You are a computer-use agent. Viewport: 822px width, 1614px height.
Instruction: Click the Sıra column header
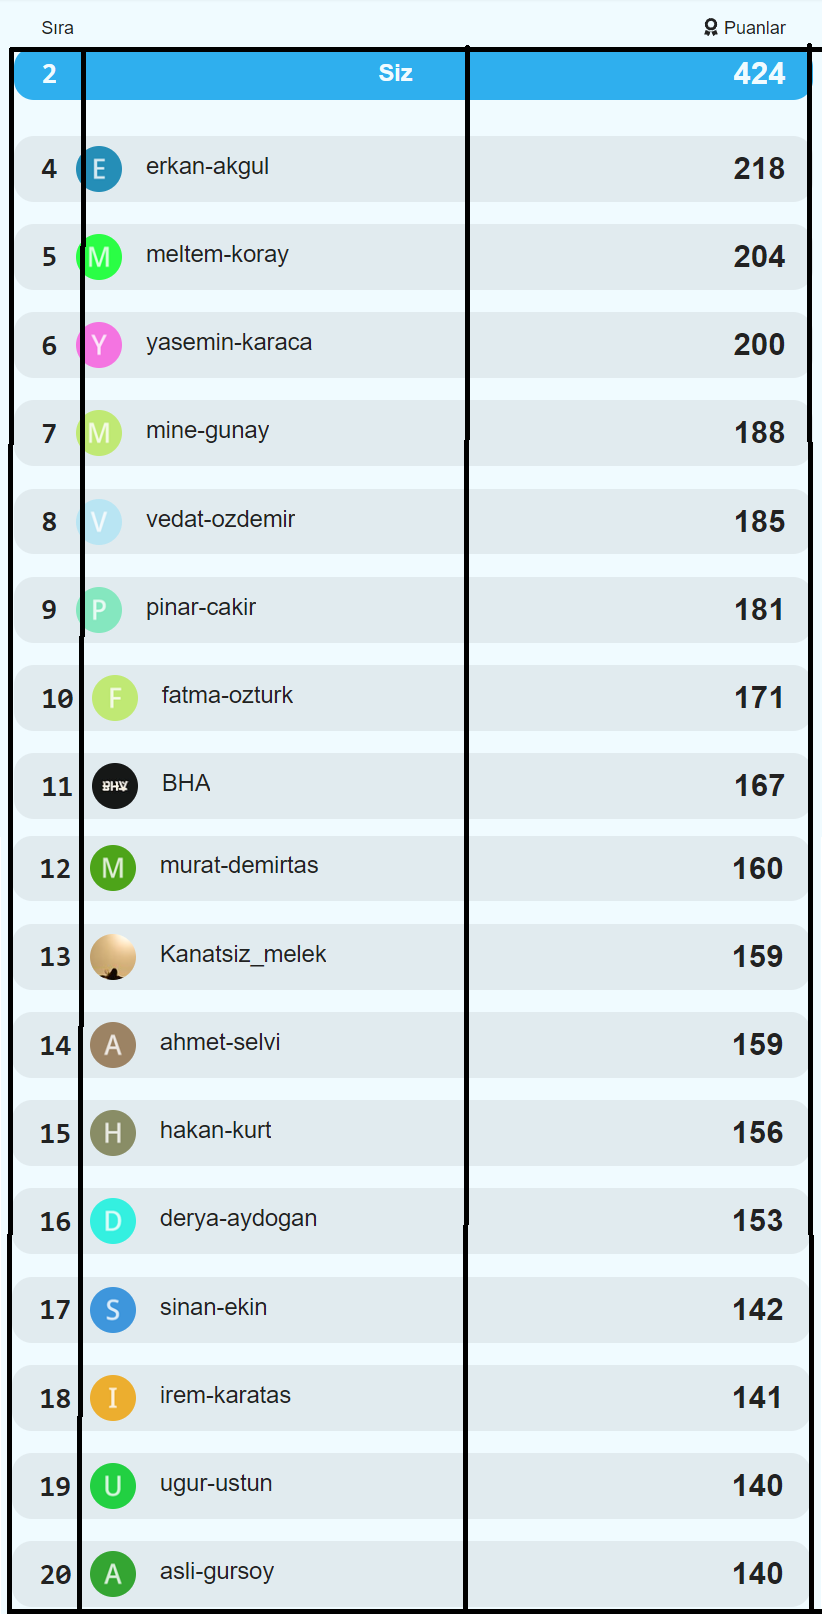coord(57,28)
